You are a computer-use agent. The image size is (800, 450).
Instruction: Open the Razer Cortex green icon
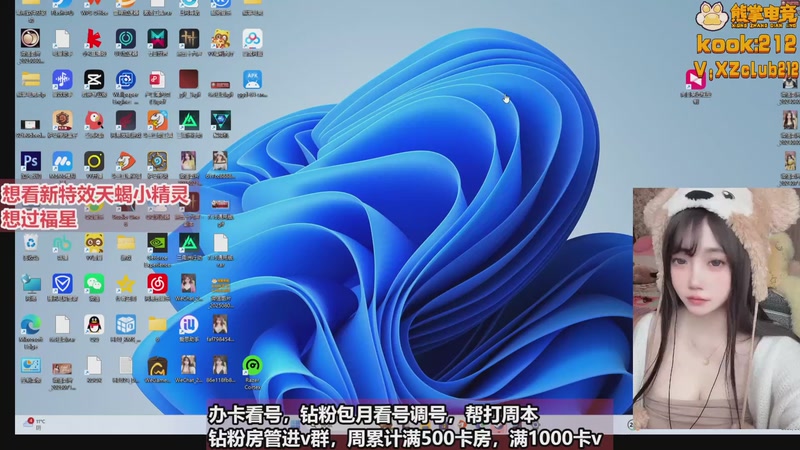[x=252, y=366]
